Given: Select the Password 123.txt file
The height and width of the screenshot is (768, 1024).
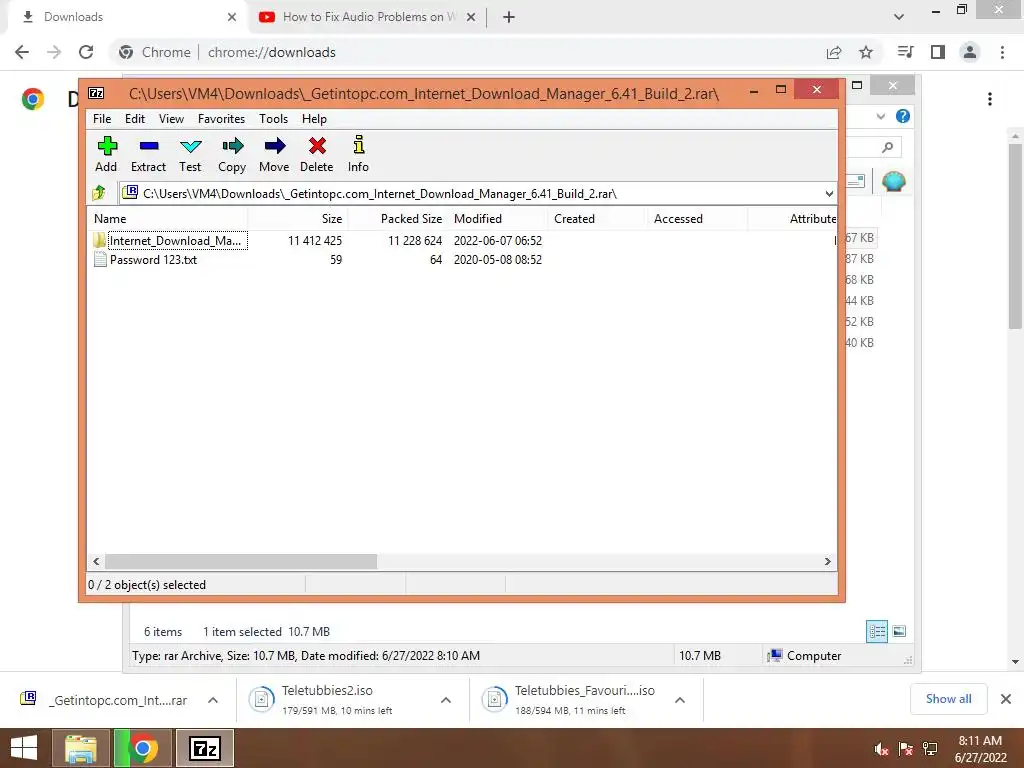Looking at the screenshot, I should [146, 259].
